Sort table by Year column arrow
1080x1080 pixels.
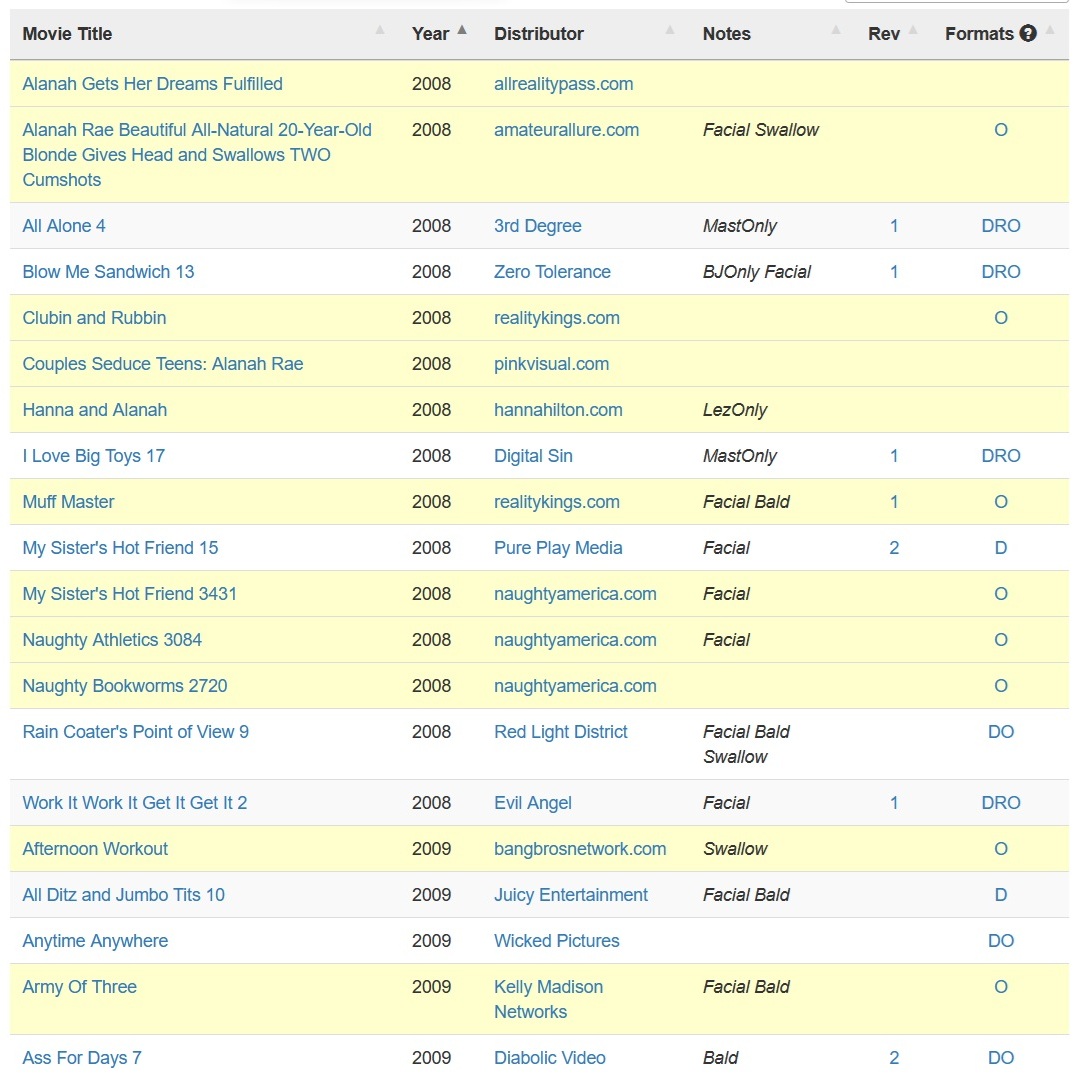[x=462, y=30]
